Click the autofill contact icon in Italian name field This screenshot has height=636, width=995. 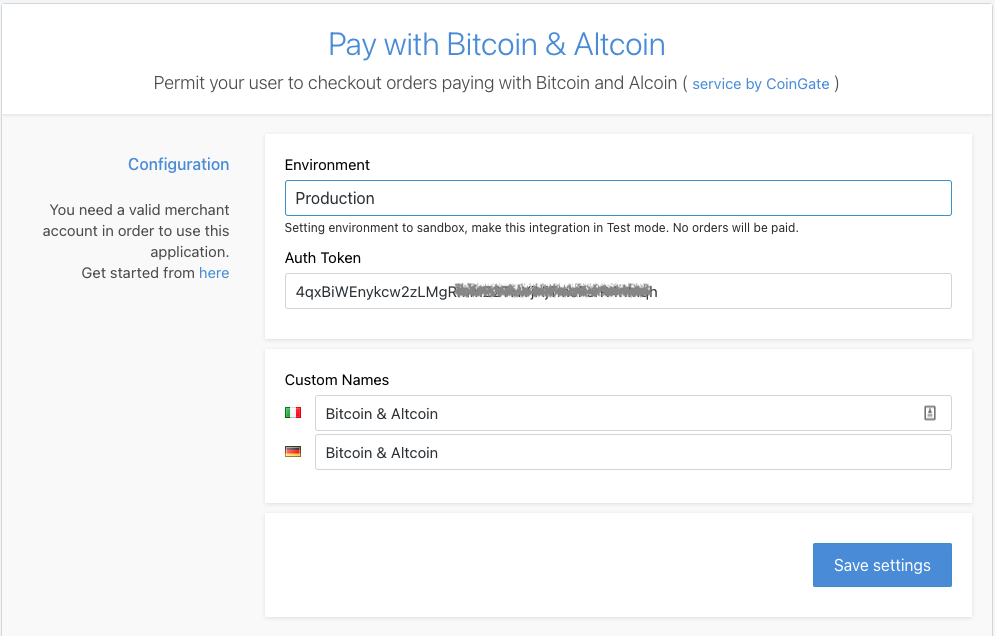point(930,413)
